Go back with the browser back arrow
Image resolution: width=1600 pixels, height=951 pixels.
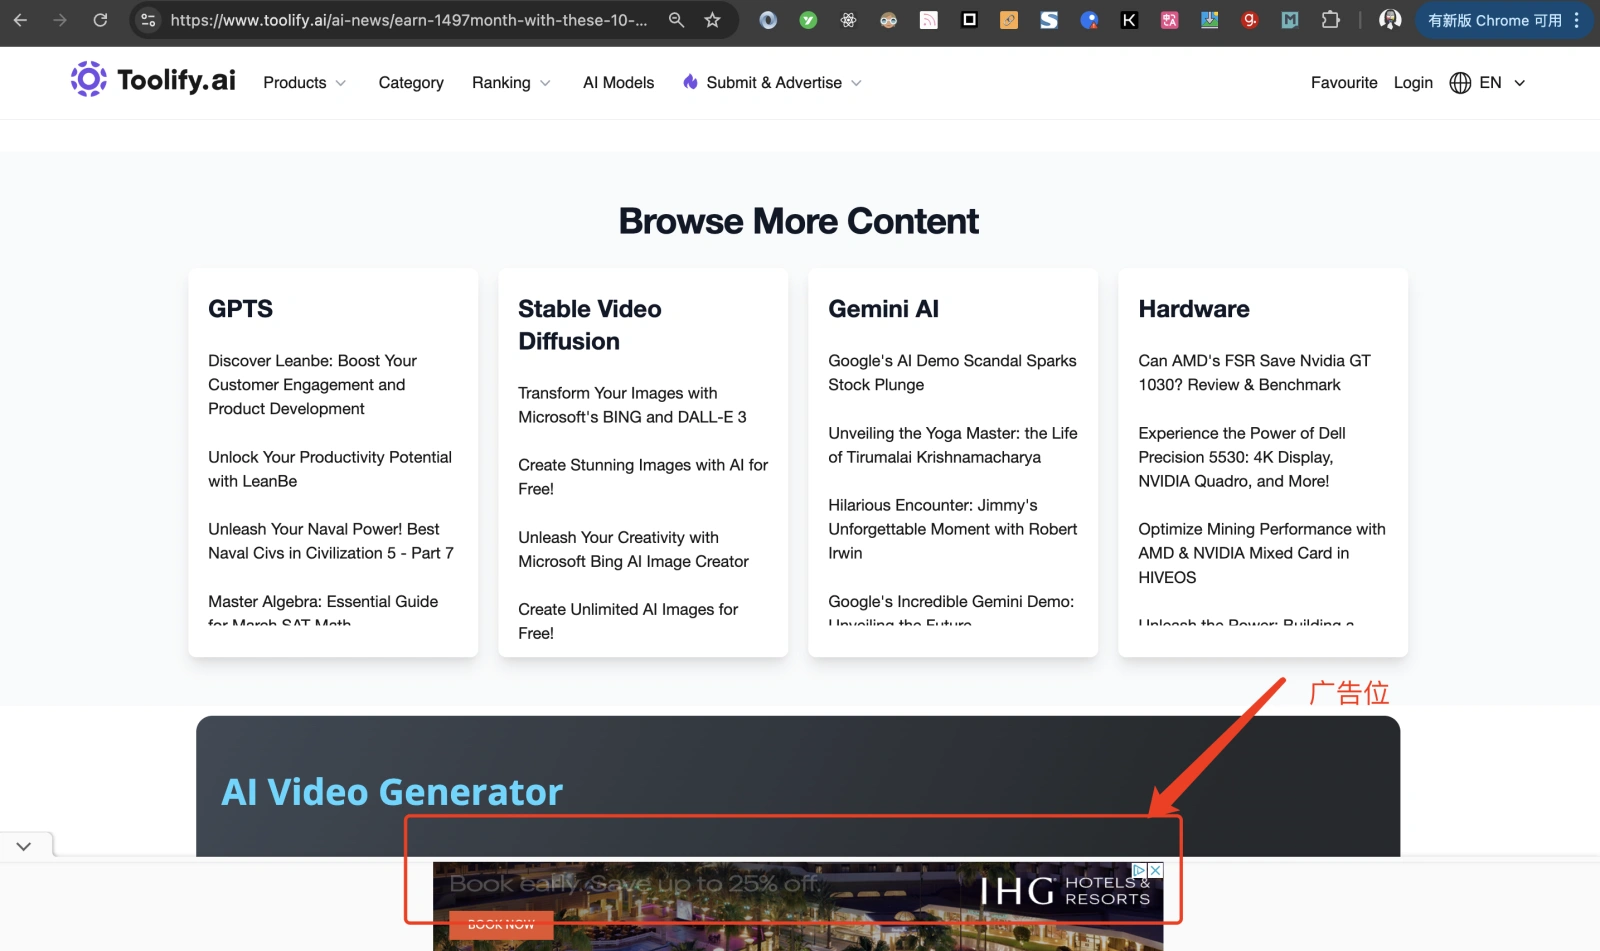click(20, 20)
